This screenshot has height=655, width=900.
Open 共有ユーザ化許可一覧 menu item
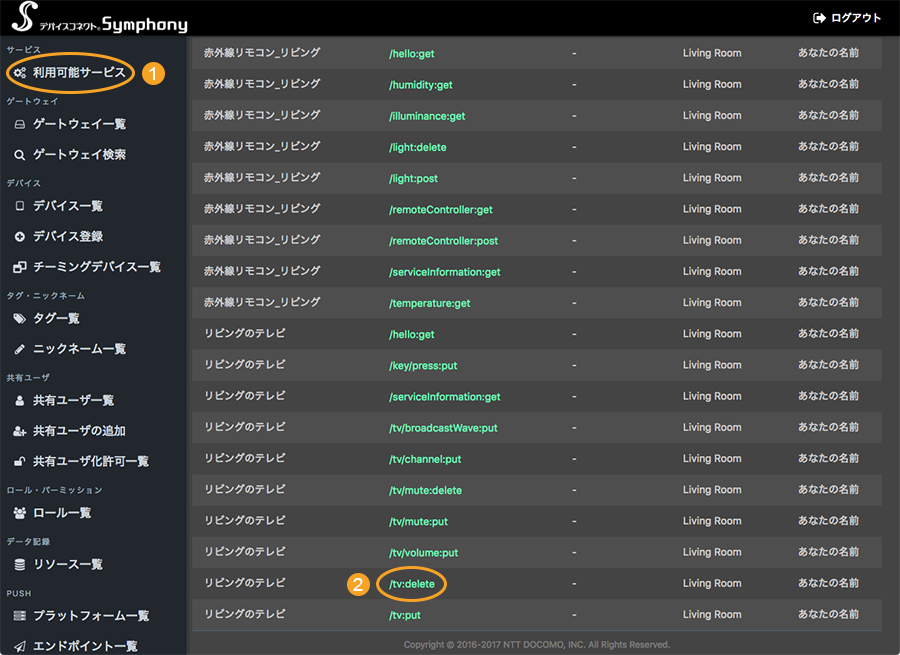click(91, 462)
